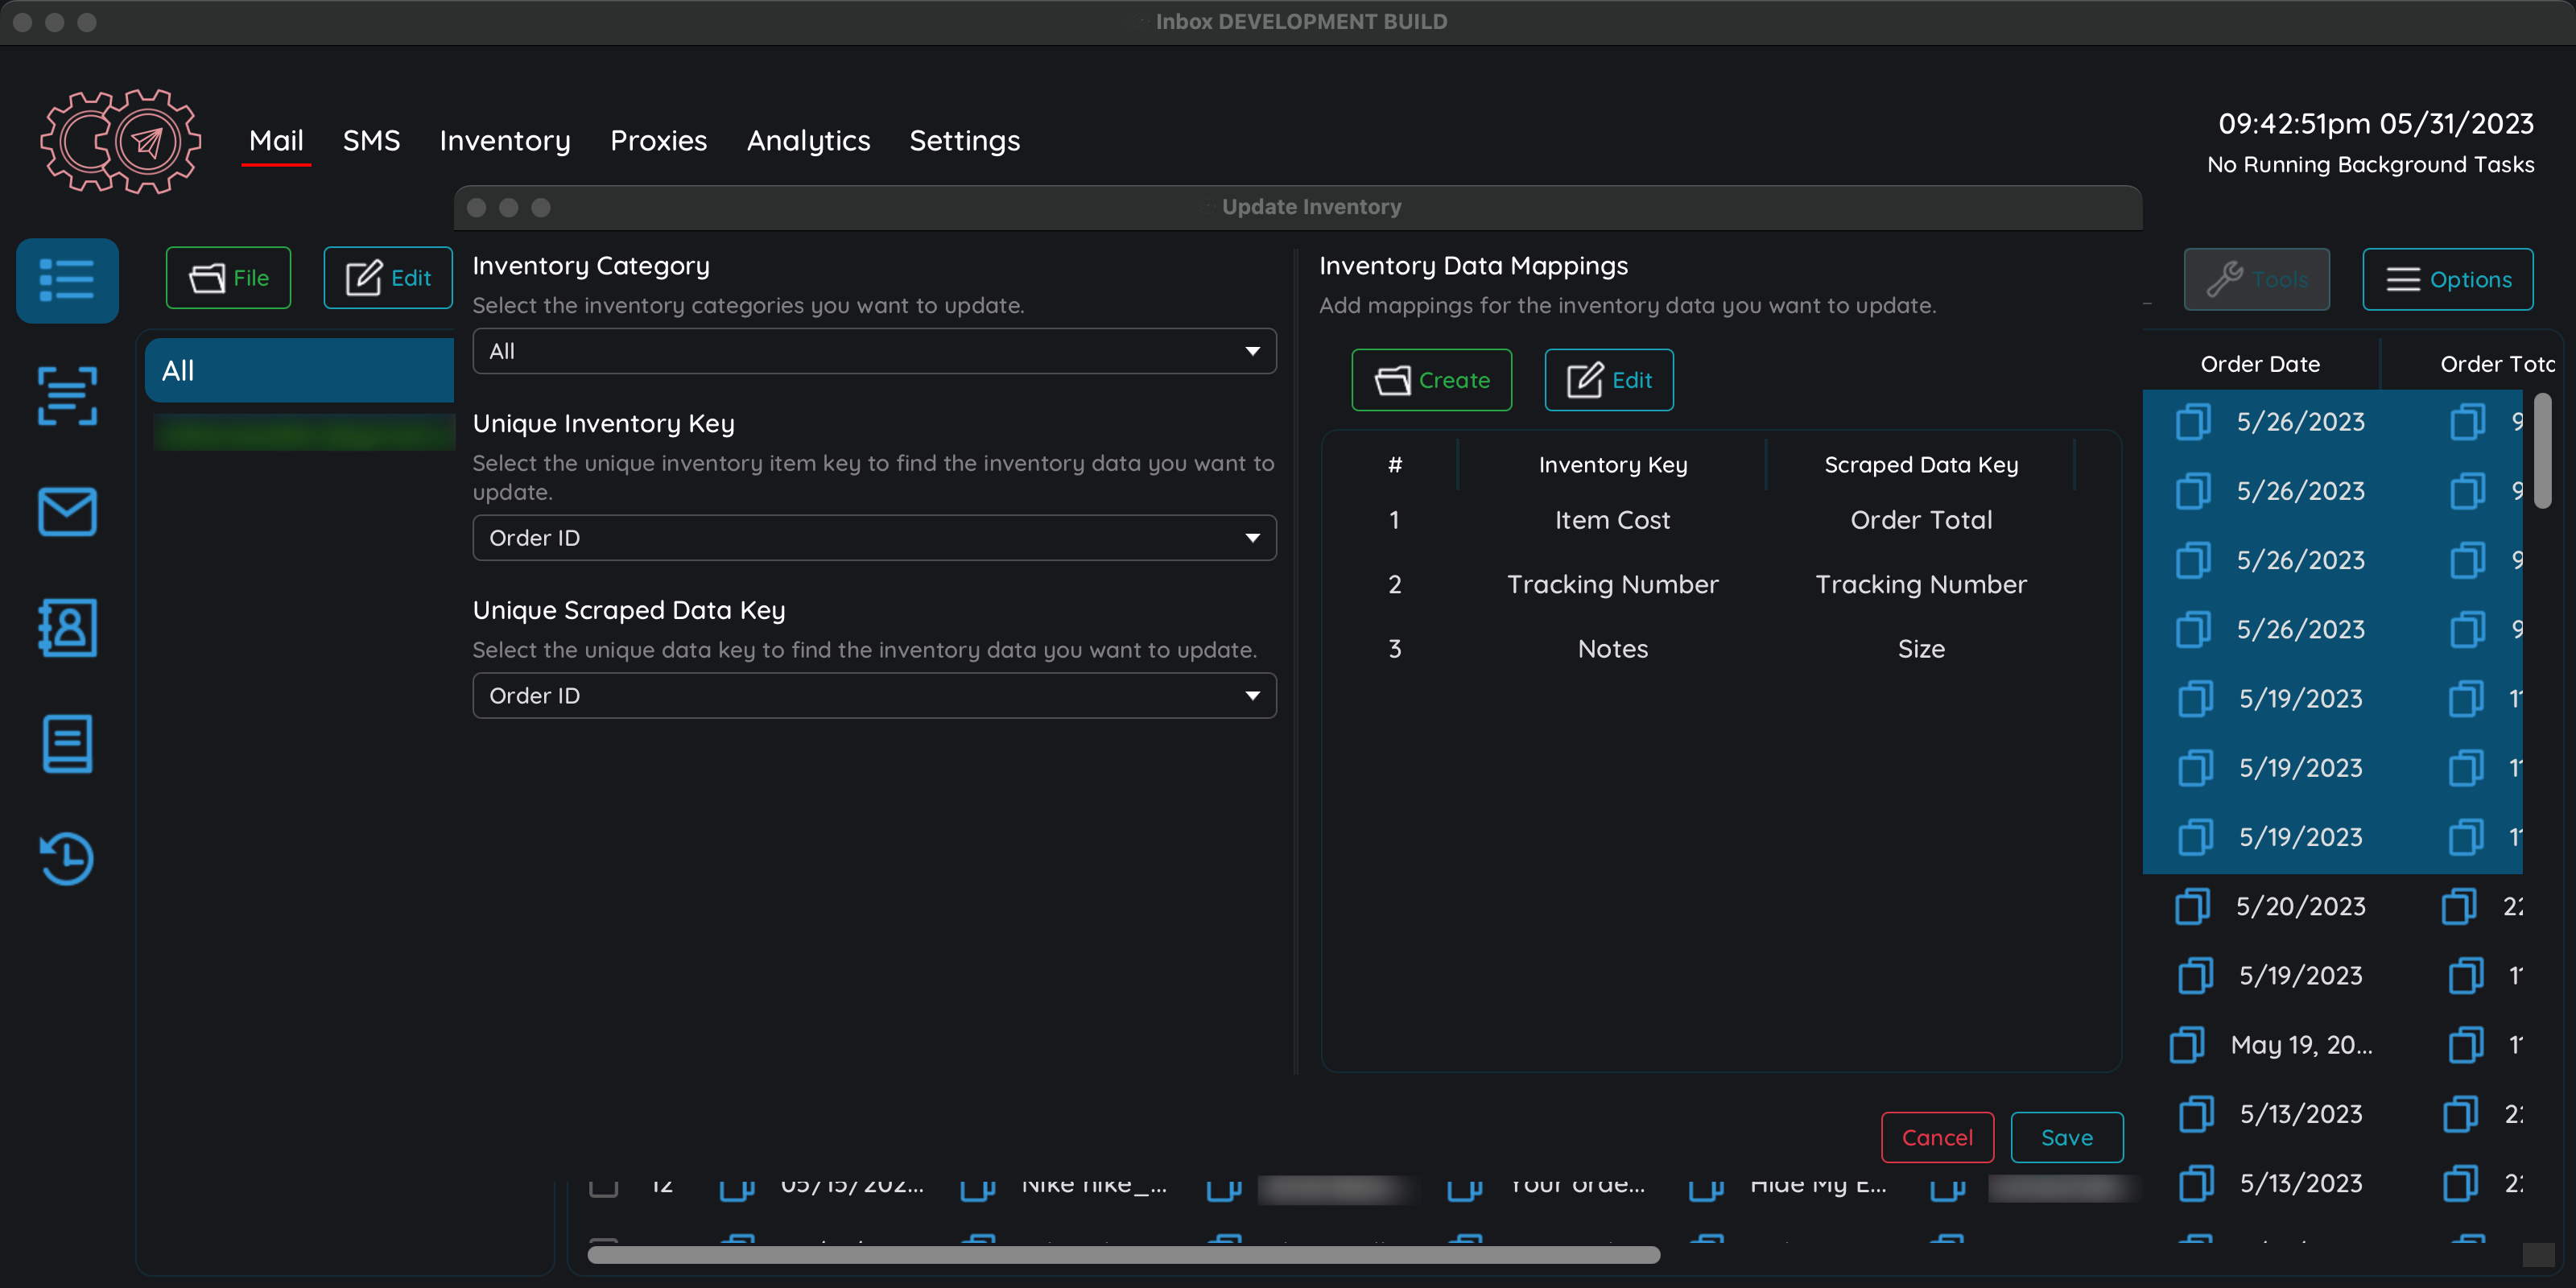Viewport: 2576px width, 1288px height.
Task: Copy order total in 5/20/2023 row
Action: pos(2459,906)
